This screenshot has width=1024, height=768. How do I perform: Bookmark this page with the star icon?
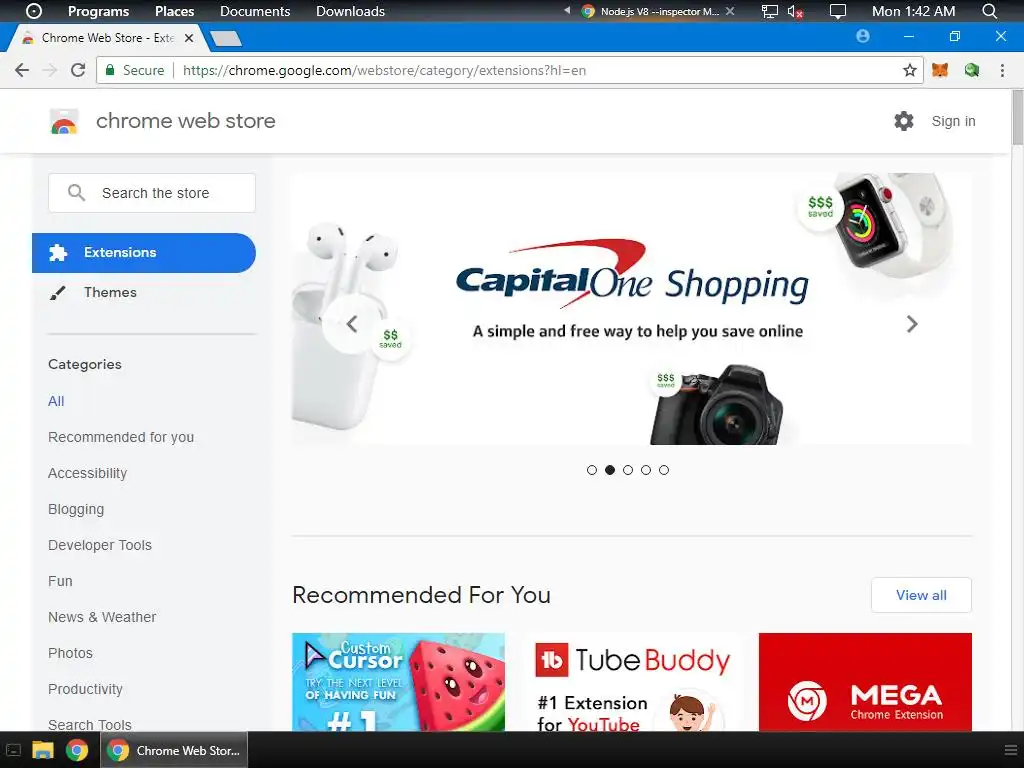pos(909,70)
